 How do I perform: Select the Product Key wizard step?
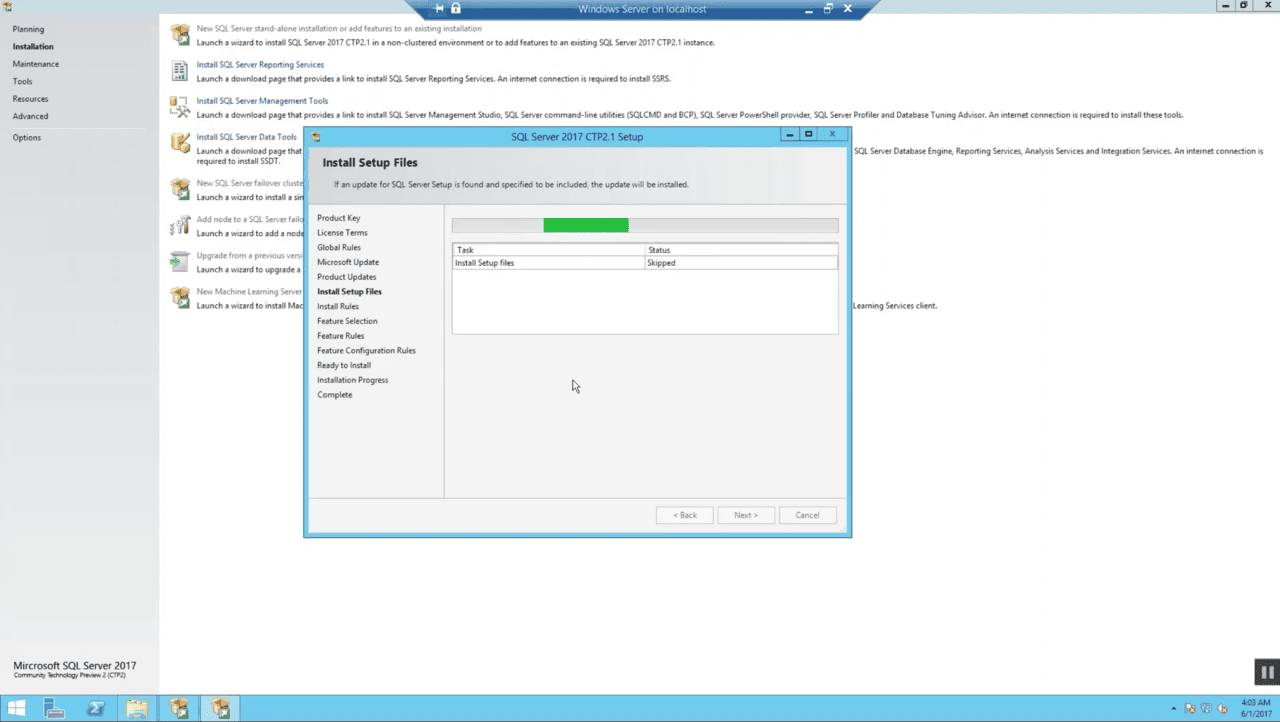tap(339, 218)
